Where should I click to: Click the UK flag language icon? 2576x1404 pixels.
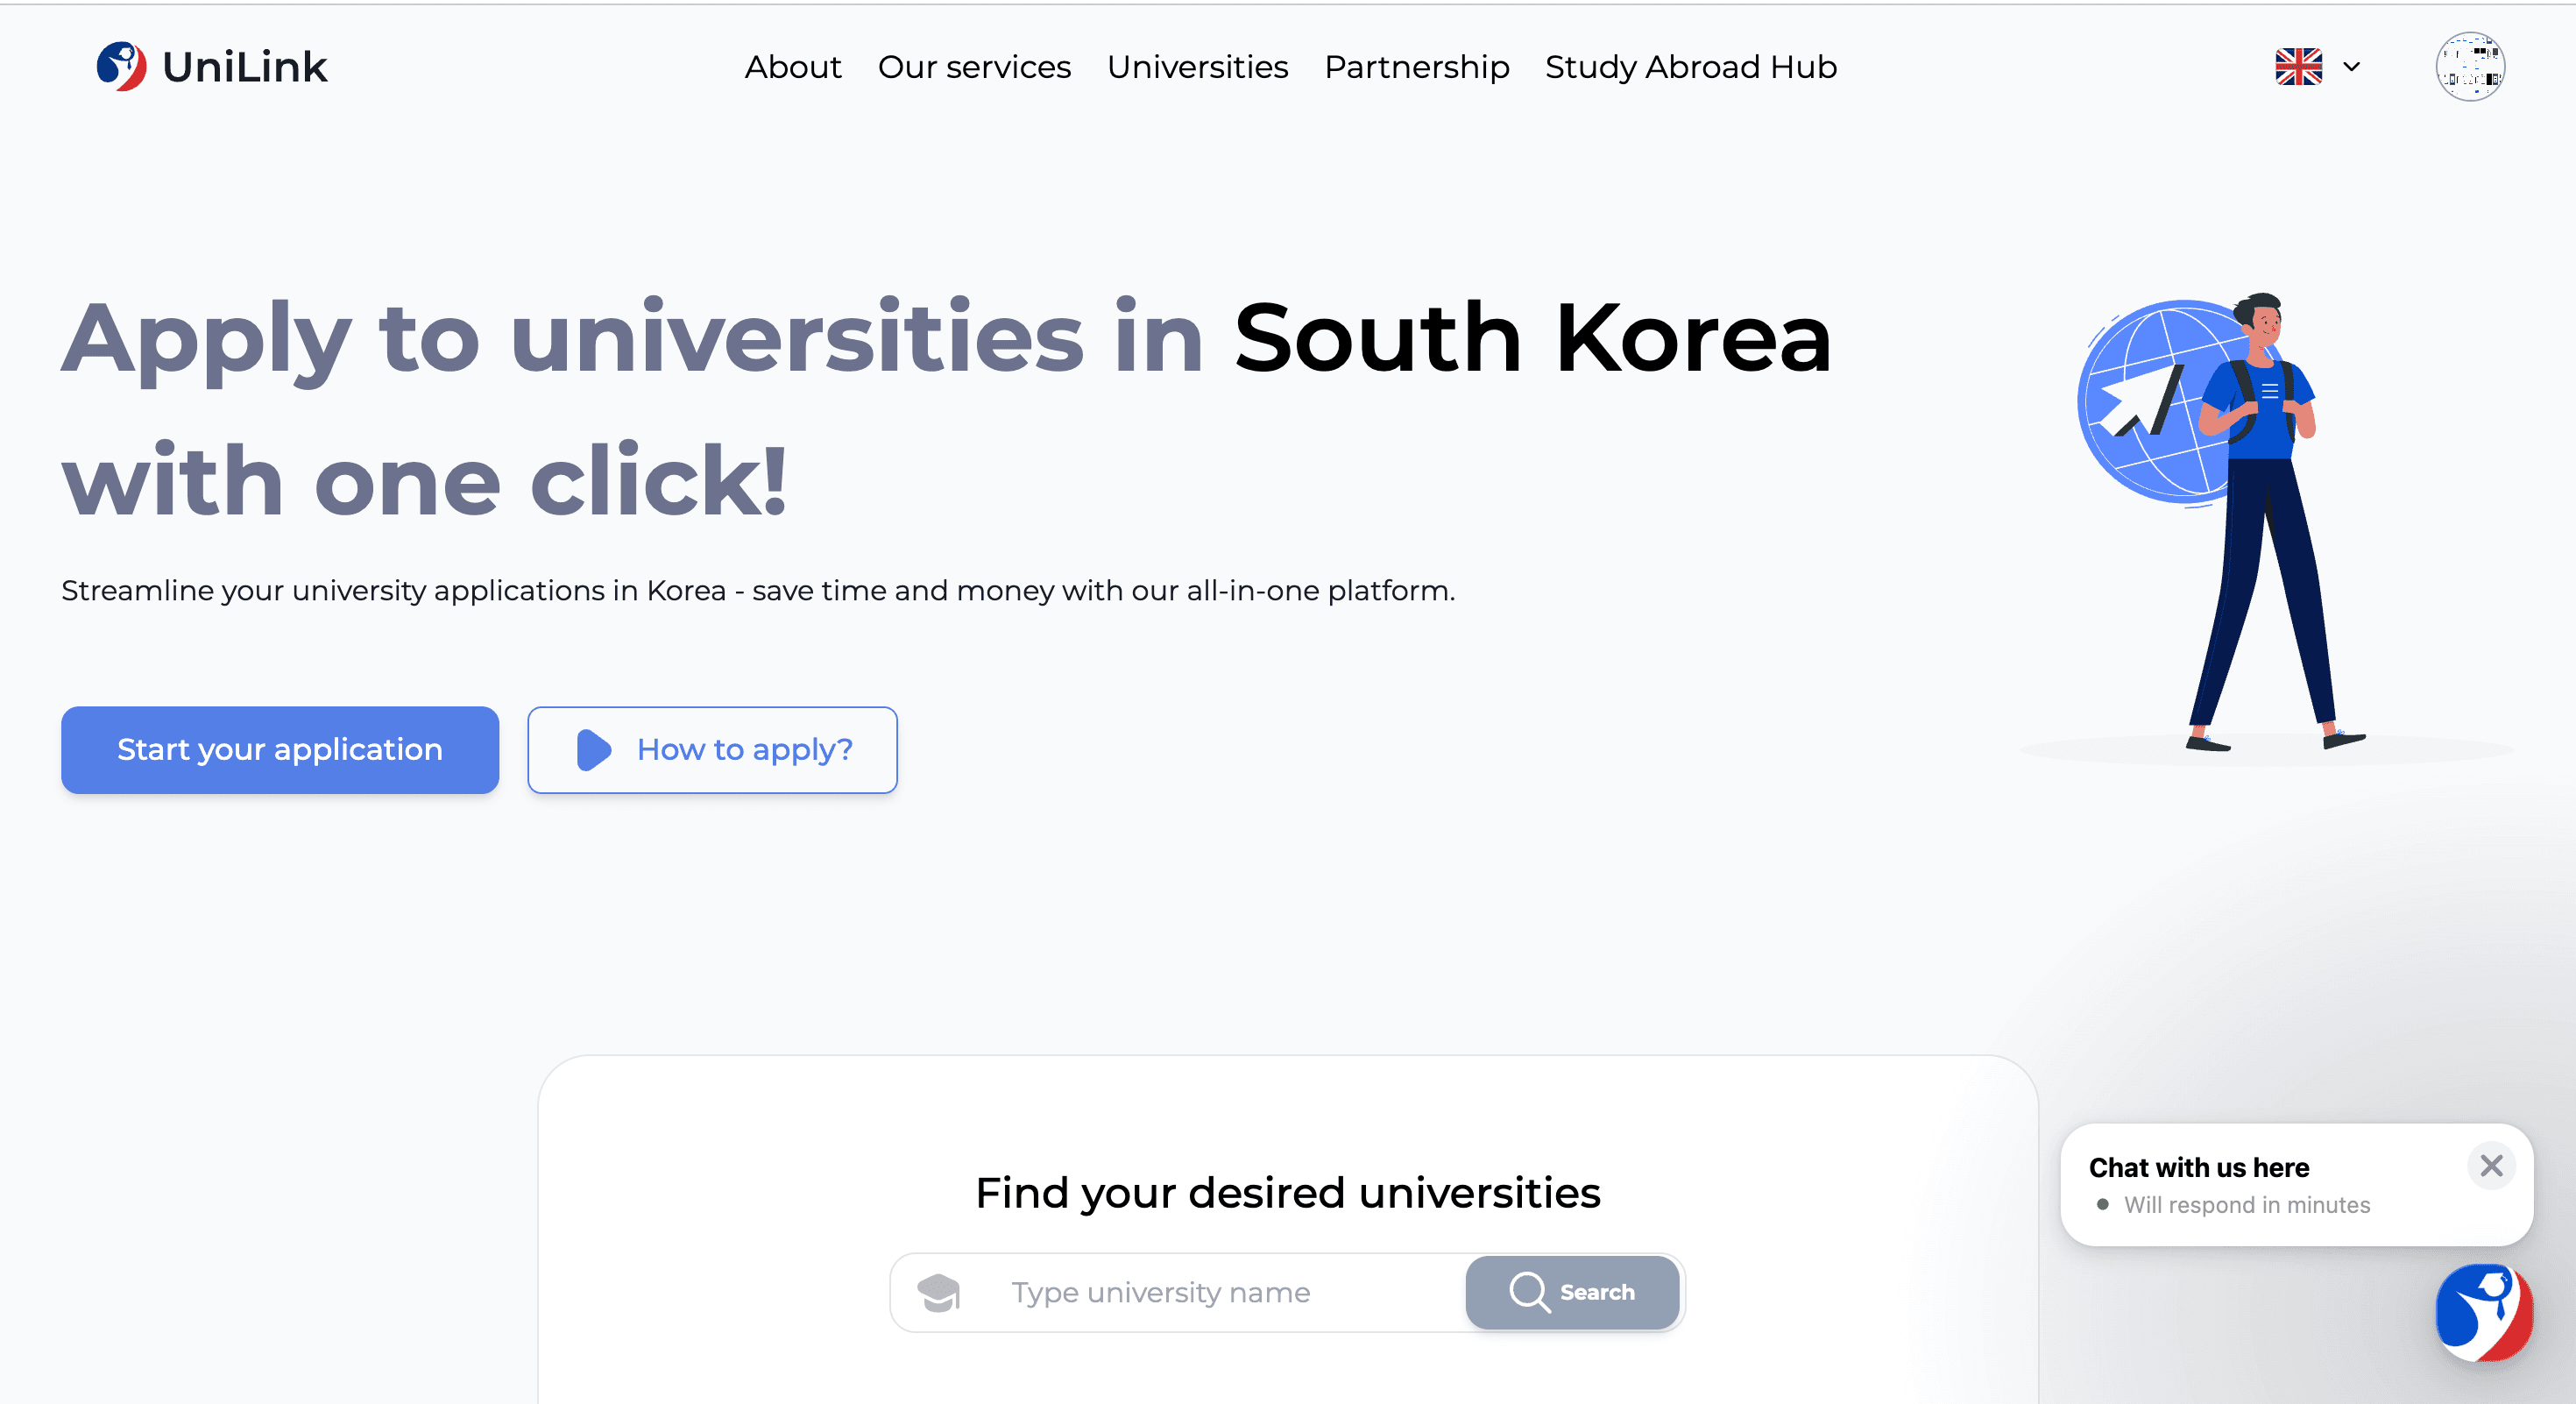2298,67
